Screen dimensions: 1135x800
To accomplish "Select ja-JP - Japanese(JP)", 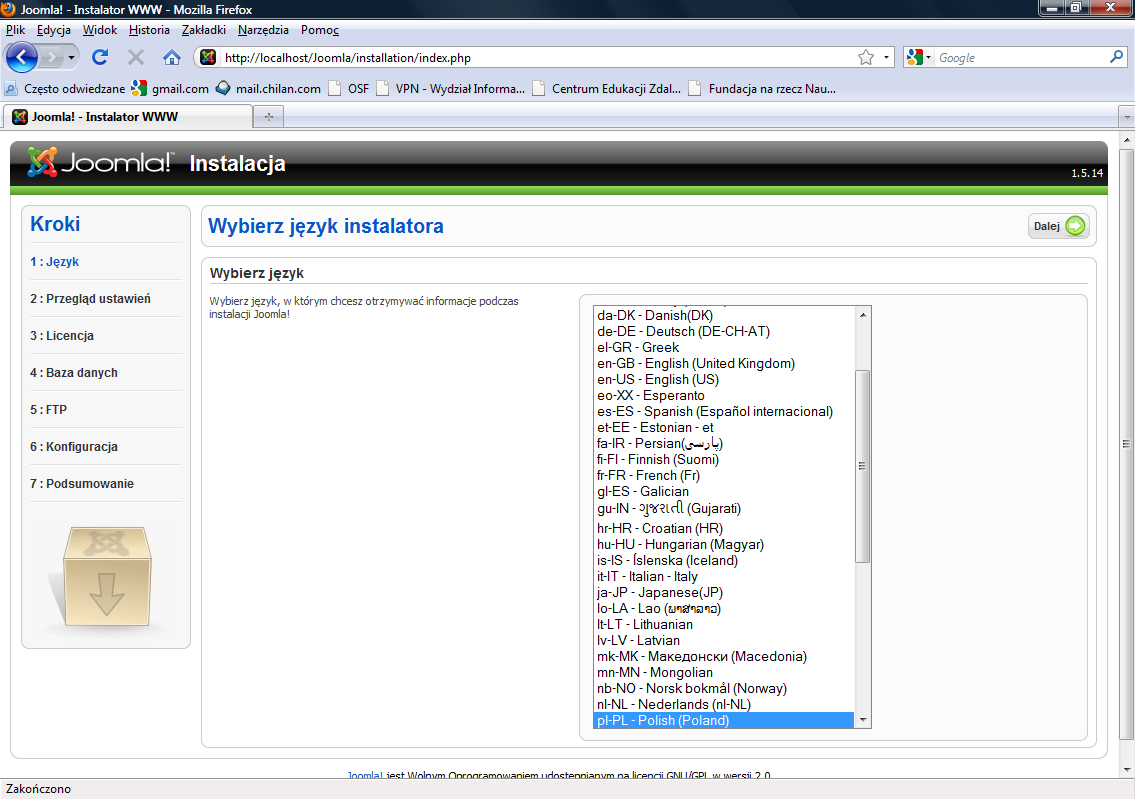I will 724,591.
